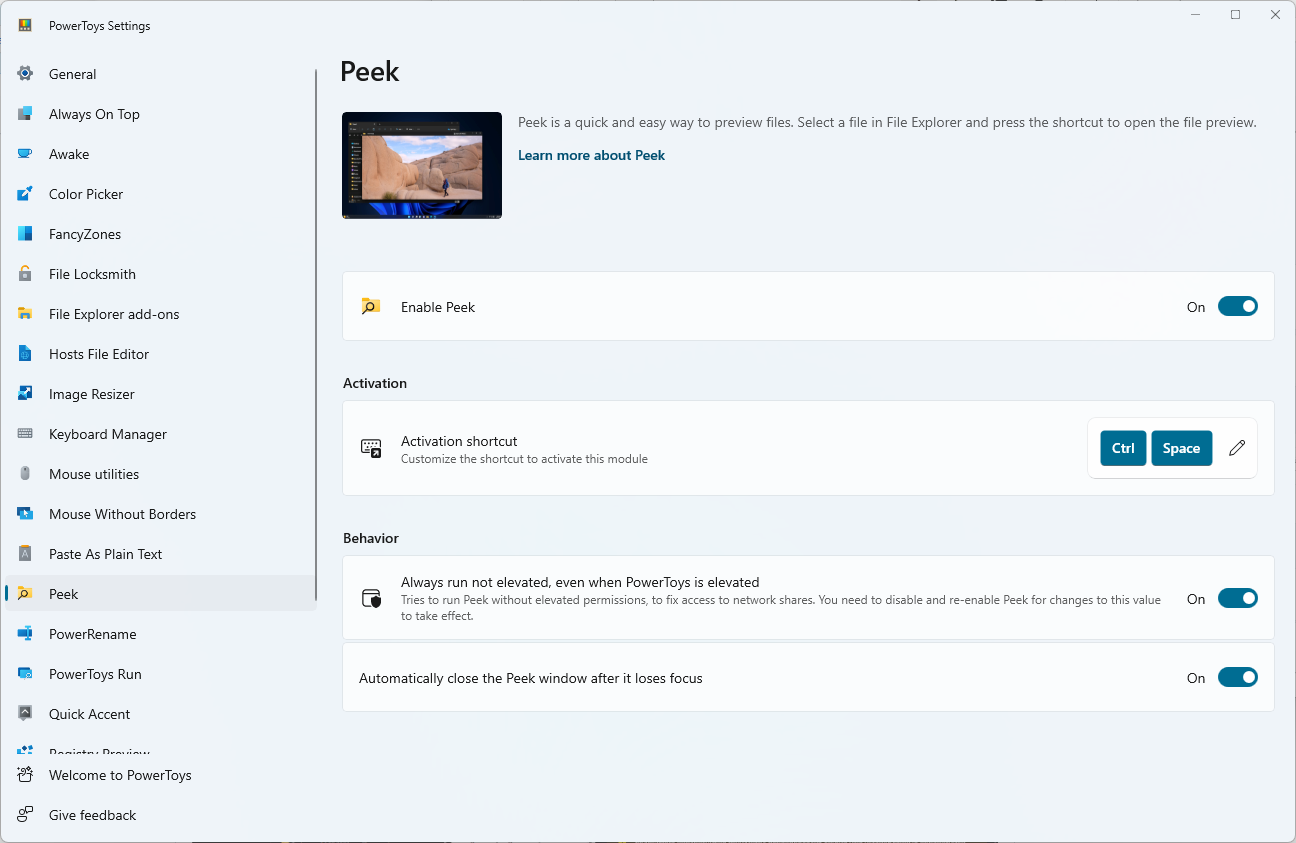Click the Quick Accent icon
1296x843 pixels.
point(25,714)
